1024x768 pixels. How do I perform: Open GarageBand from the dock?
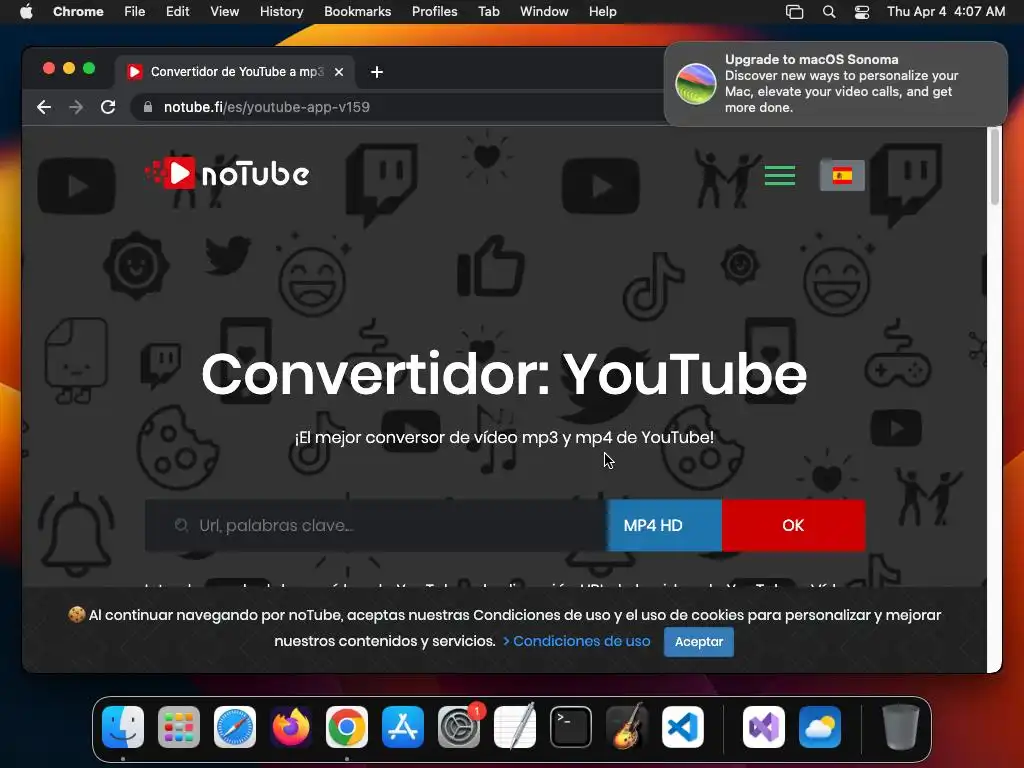pyautogui.click(x=627, y=727)
